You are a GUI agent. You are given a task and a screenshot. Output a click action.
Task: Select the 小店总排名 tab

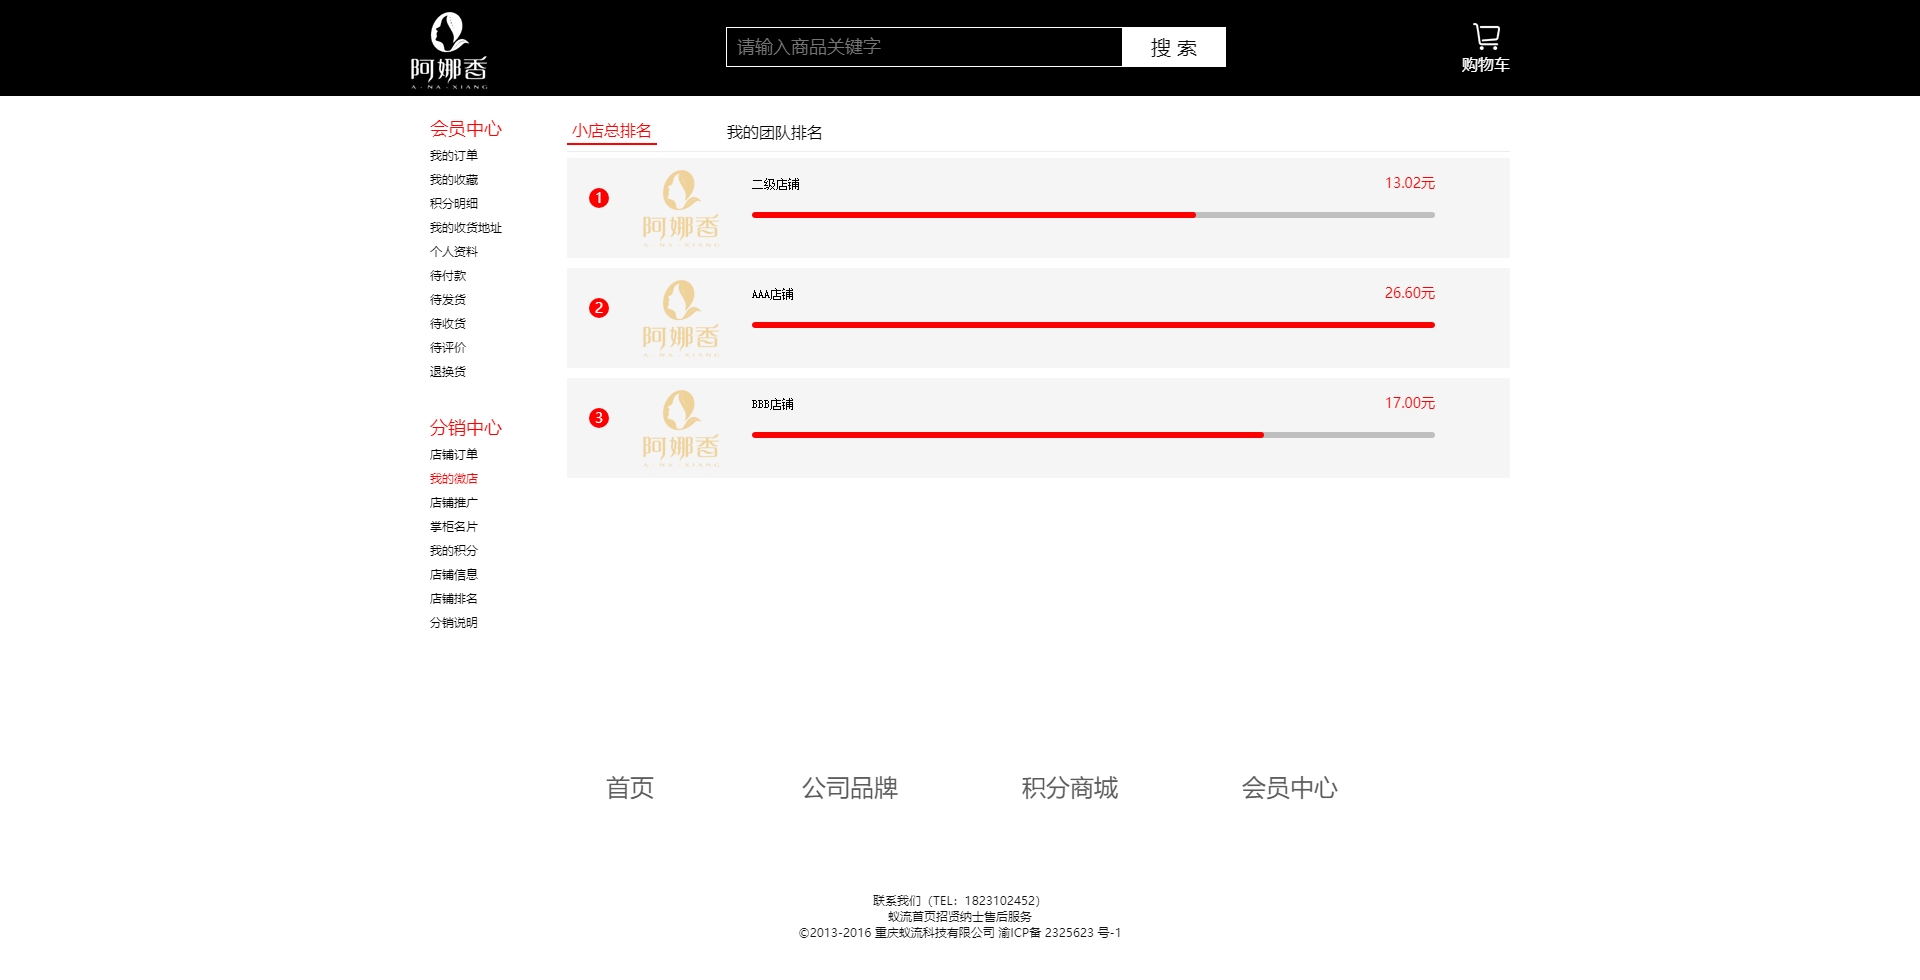coord(611,131)
